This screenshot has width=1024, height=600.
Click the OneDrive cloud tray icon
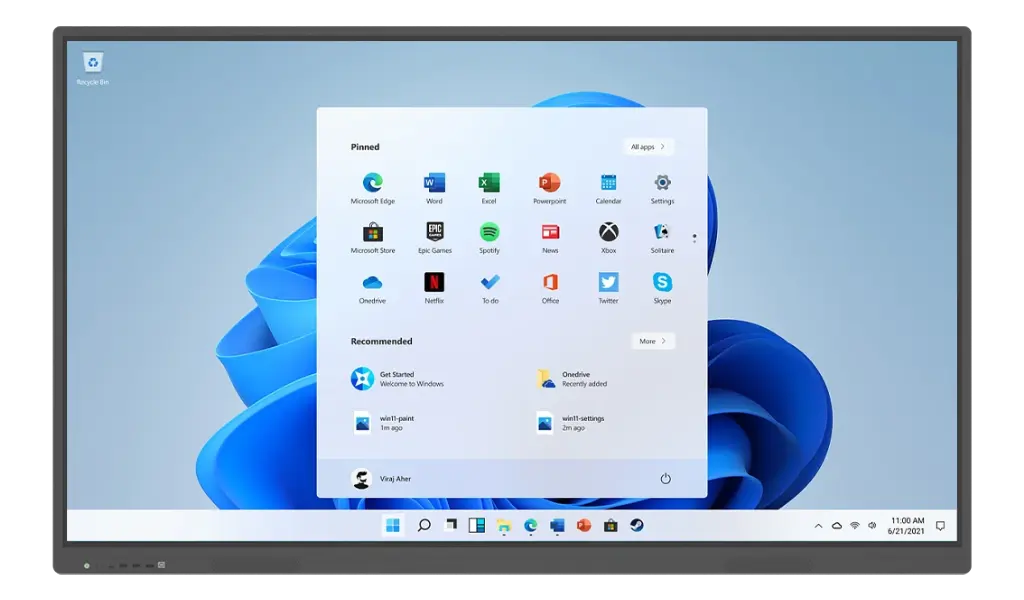[837, 526]
